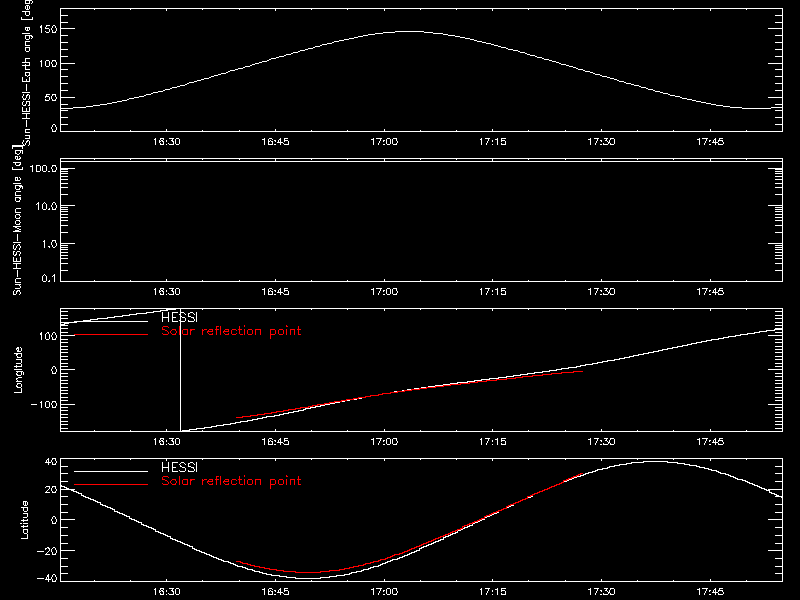This screenshot has height=600, width=800.
Task: Click 16:30 label under Latitude plot
Action: tap(166, 592)
